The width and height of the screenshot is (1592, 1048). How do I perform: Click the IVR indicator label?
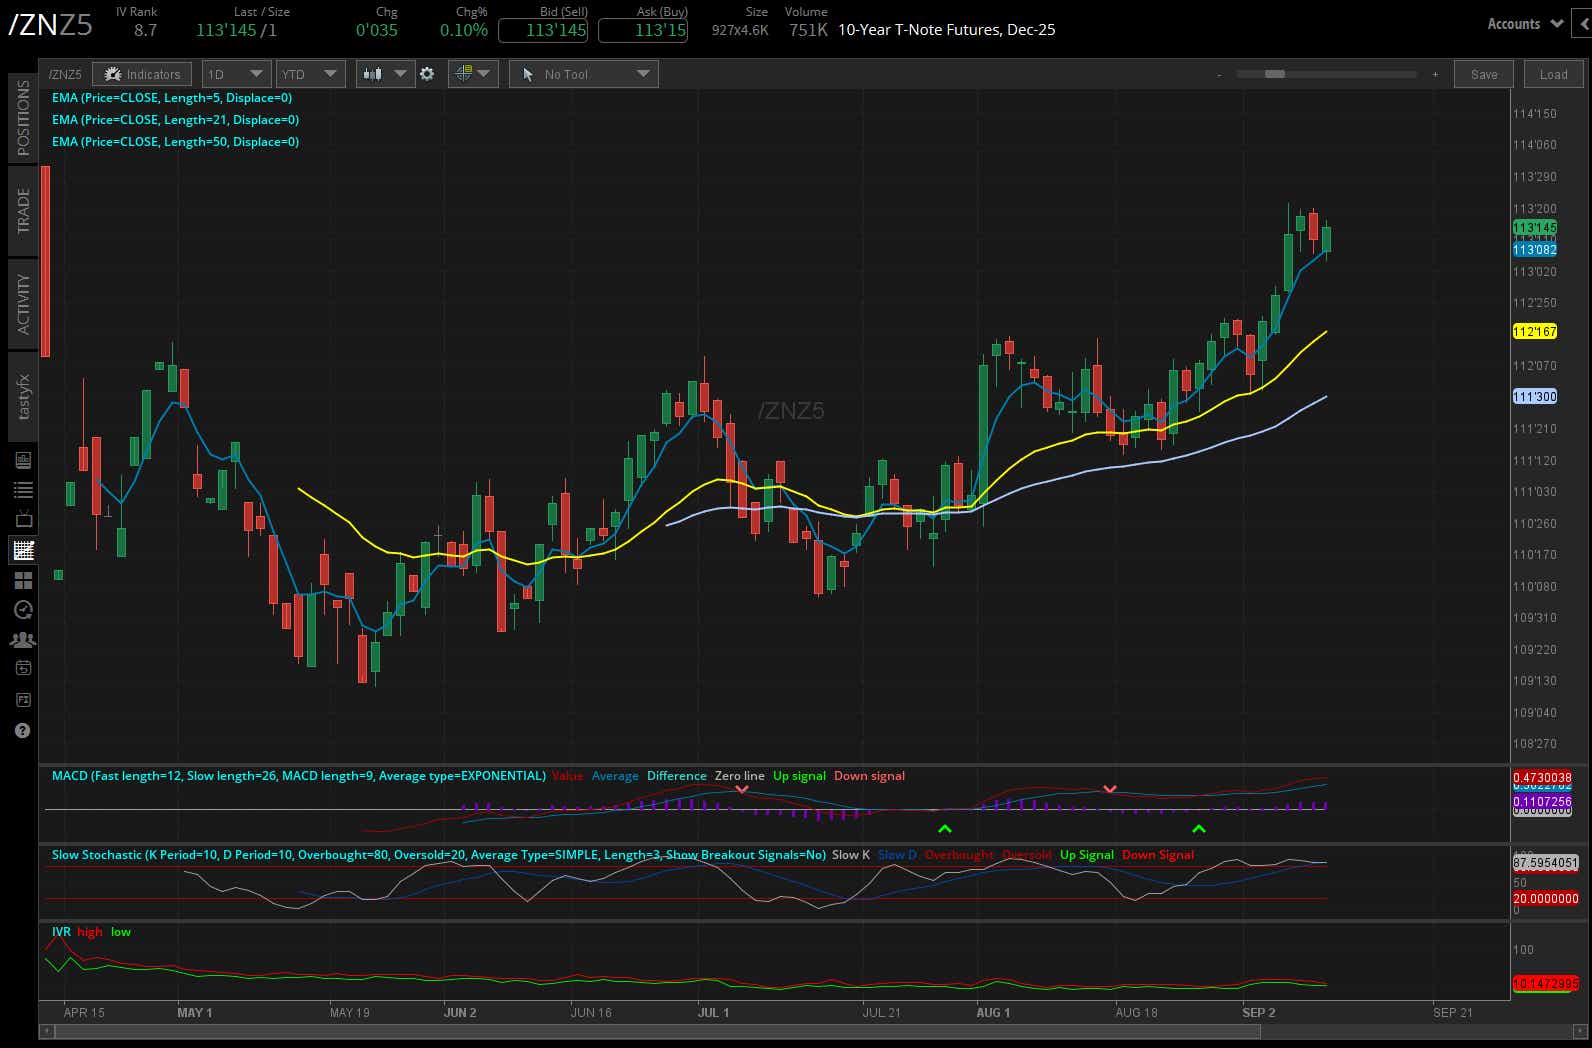point(61,932)
